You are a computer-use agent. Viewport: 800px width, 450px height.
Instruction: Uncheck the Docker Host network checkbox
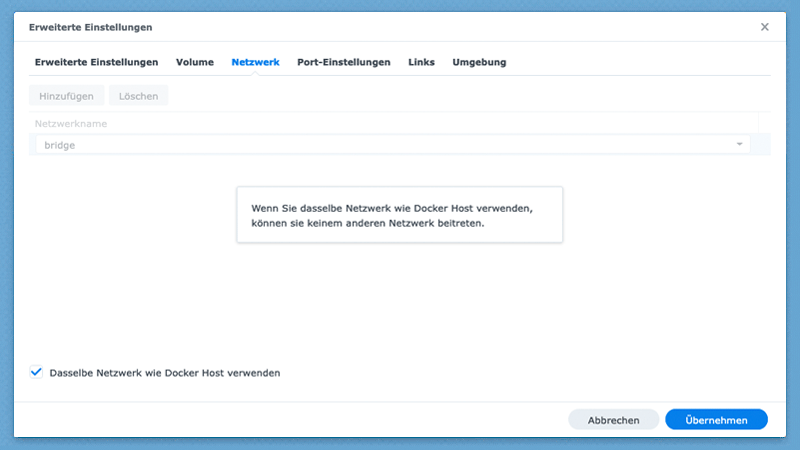37,372
